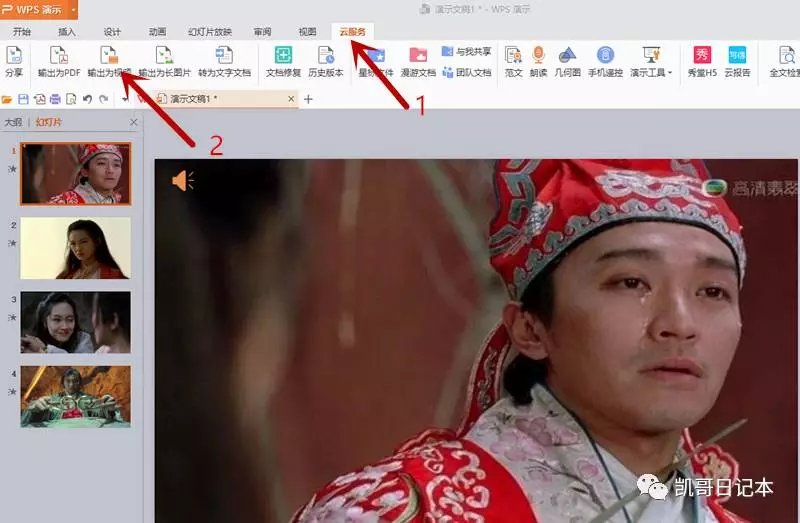
Task: Open 文档修复 document repair
Action: [x=283, y=61]
